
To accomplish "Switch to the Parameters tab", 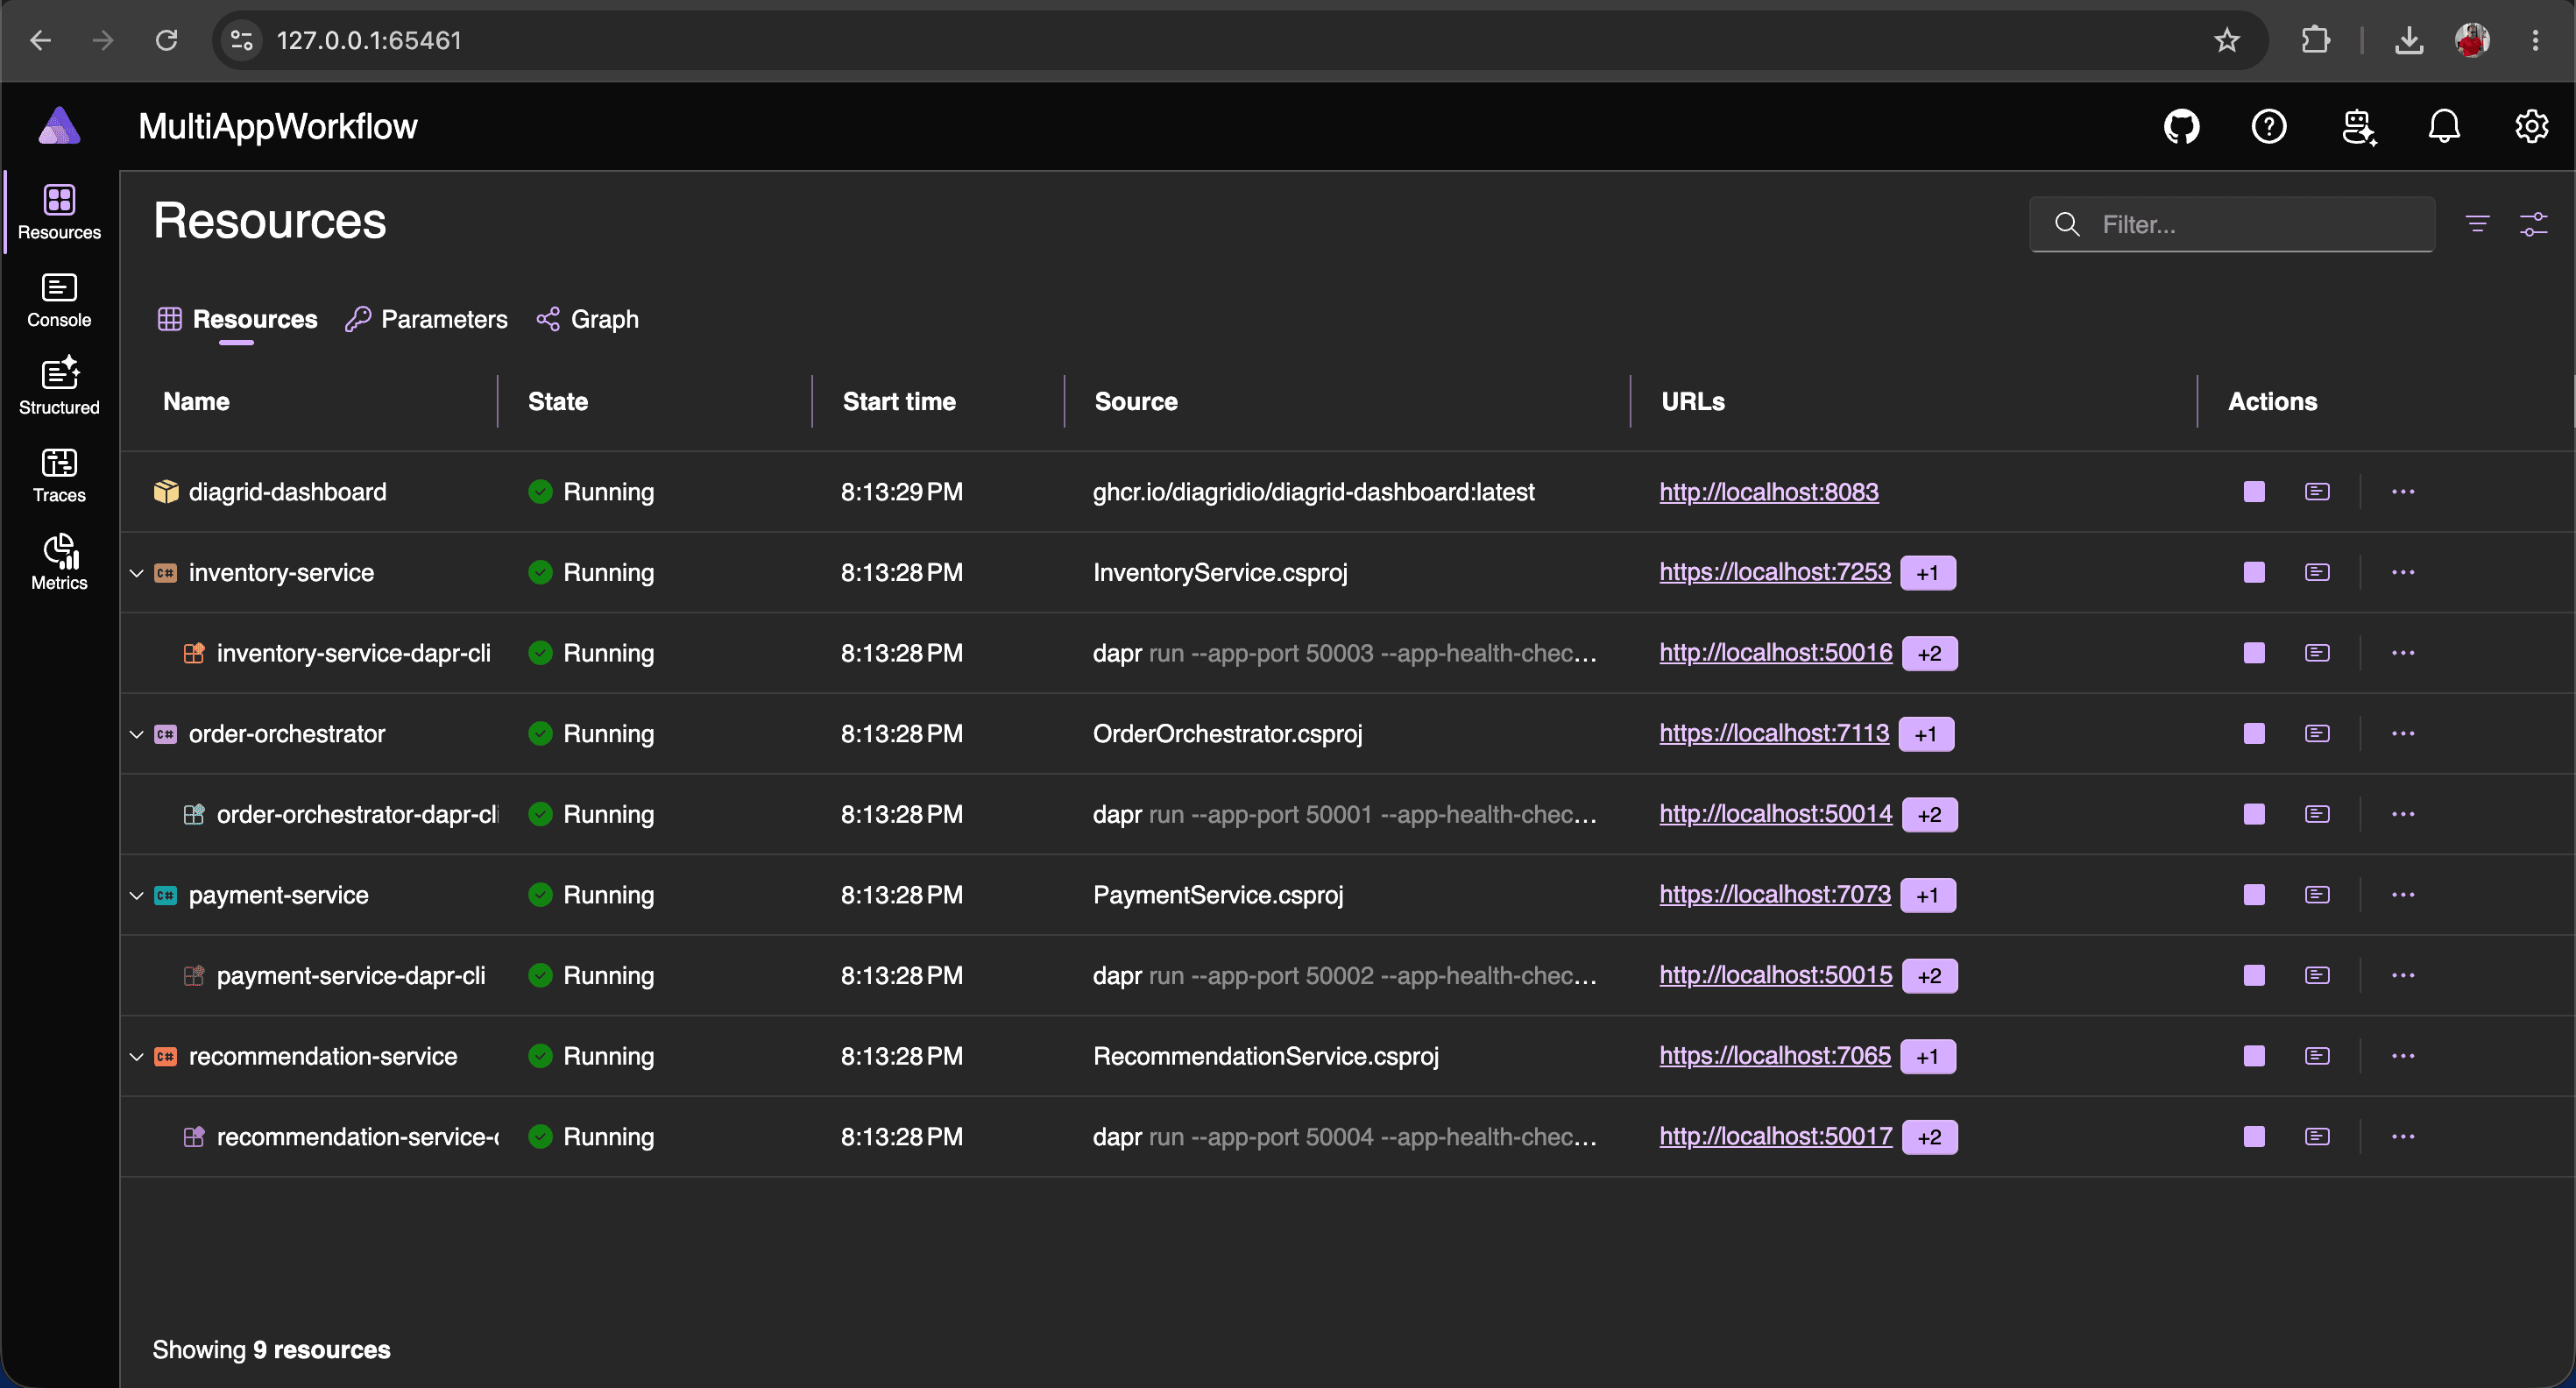I will tap(427, 319).
